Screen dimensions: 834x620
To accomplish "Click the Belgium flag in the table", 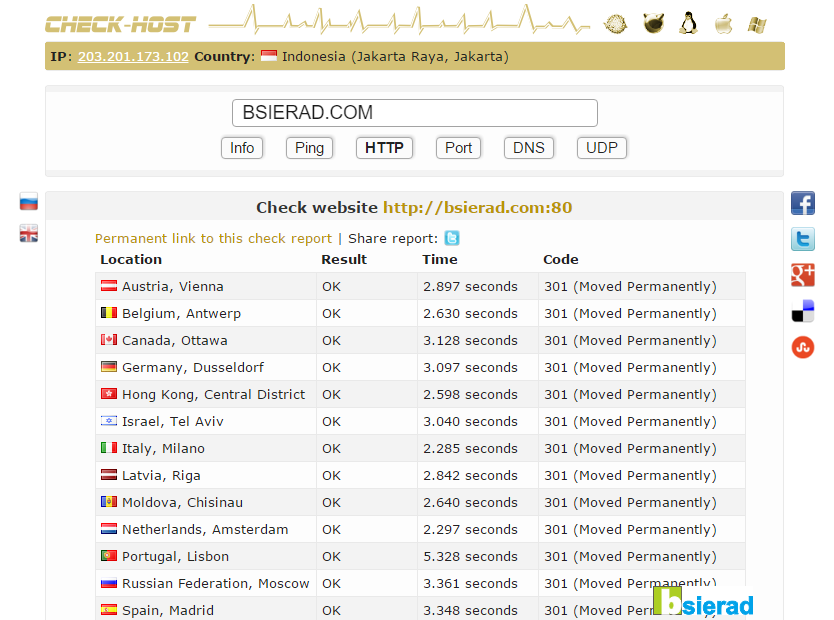I will 109,313.
